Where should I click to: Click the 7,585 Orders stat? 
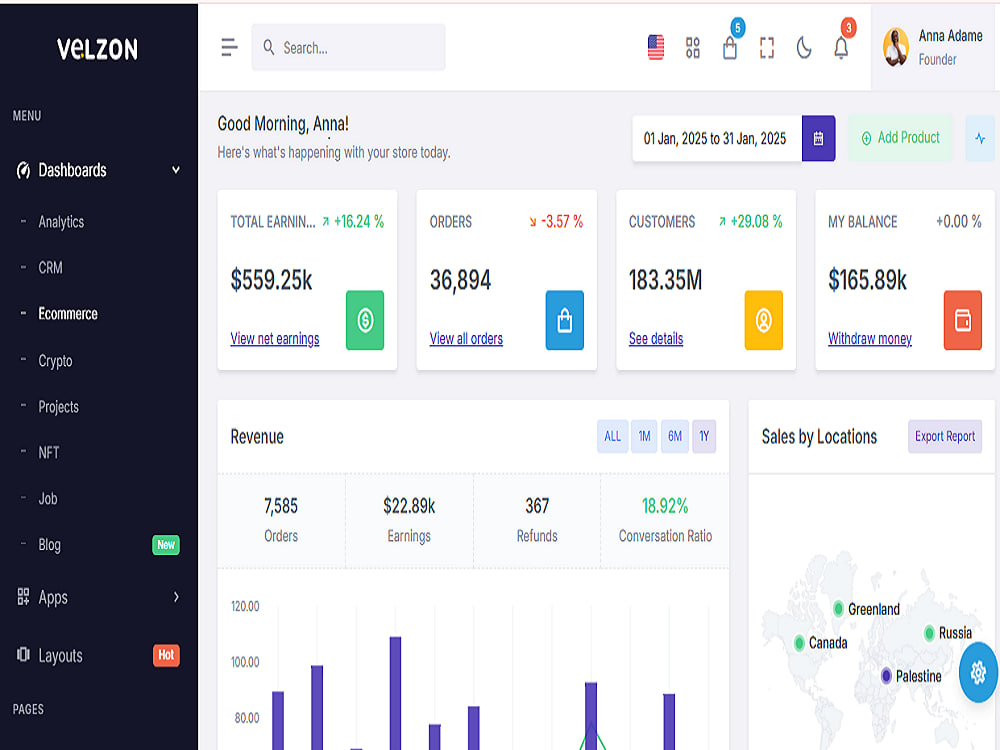pyautogui.click(x=281, y=506)
